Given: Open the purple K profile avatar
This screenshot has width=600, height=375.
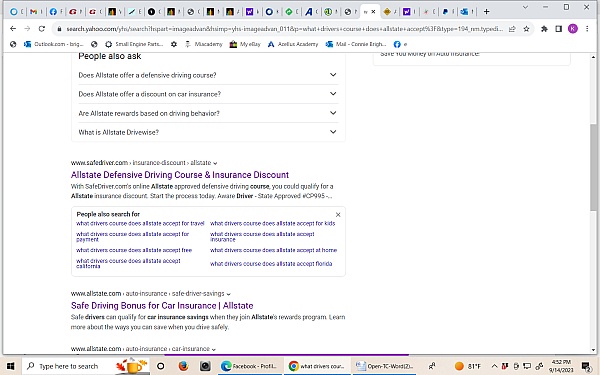Looking at the screenshot, I should (573, 29).
